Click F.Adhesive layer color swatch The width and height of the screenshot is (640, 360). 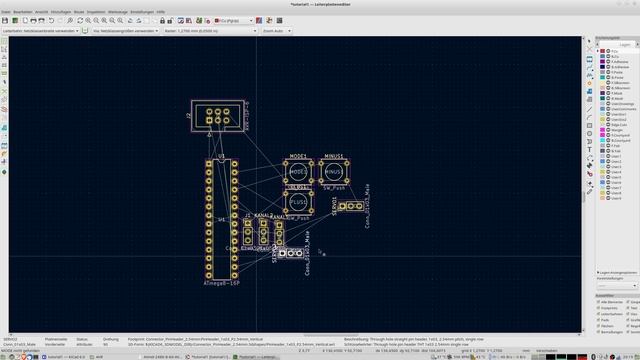602,62
